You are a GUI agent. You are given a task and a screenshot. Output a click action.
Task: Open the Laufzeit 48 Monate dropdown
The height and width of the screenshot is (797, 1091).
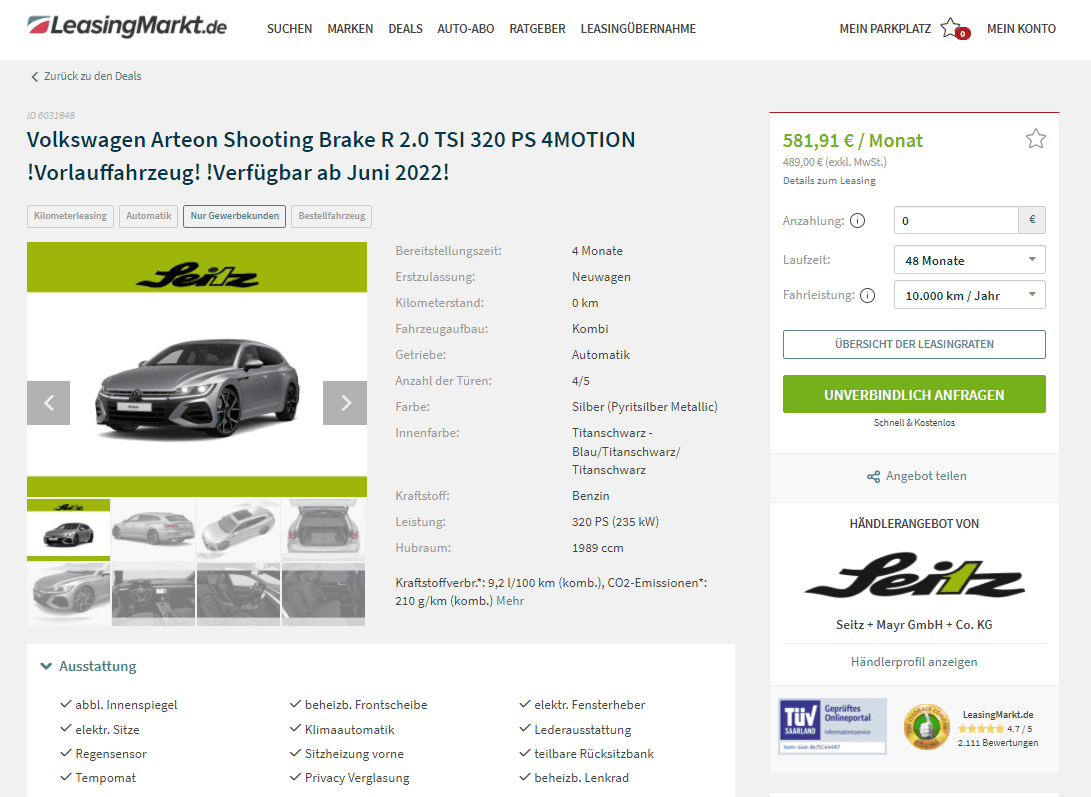click(x=969, y=260)
